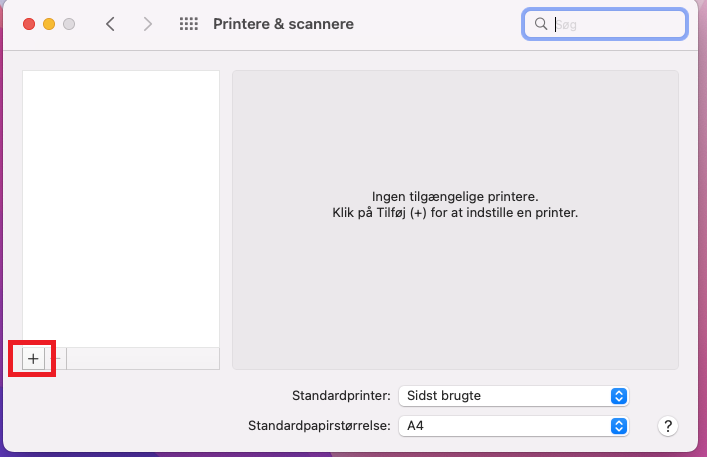This screenshot has height=457, width=707.
Task: Click the Standardpapirstørrelse label text
Action: click(x=318, y=426)
